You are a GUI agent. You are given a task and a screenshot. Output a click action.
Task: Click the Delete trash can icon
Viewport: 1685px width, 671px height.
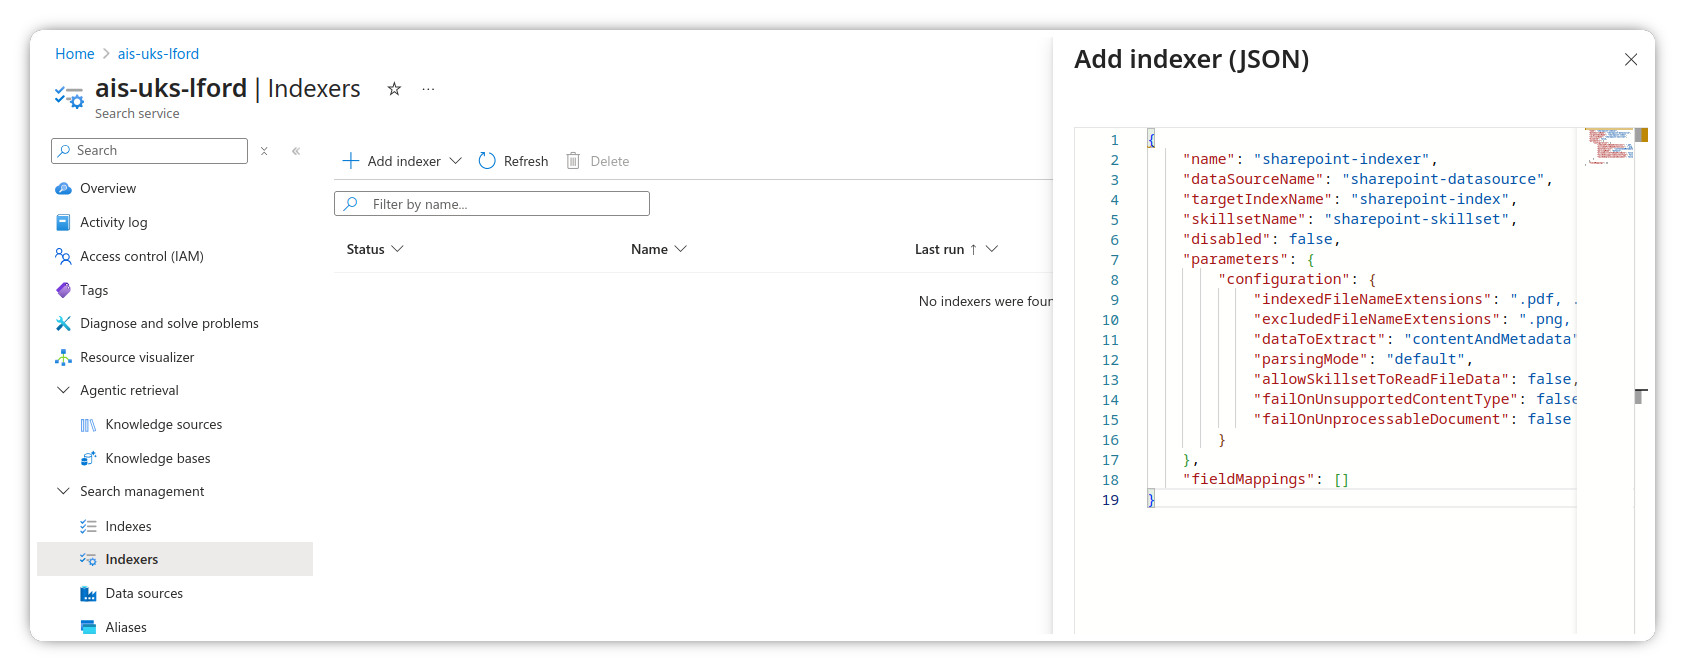pyautogui.click(x=573, y=161)
